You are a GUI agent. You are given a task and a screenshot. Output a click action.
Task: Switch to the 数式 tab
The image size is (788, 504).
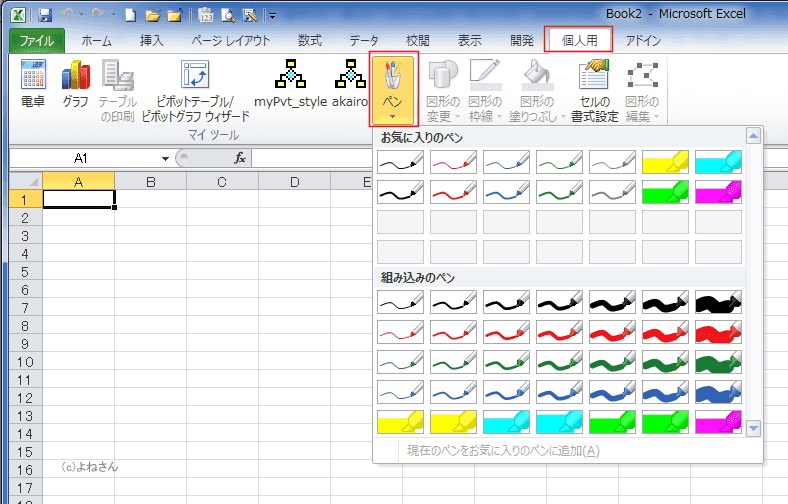click(309, 41)
